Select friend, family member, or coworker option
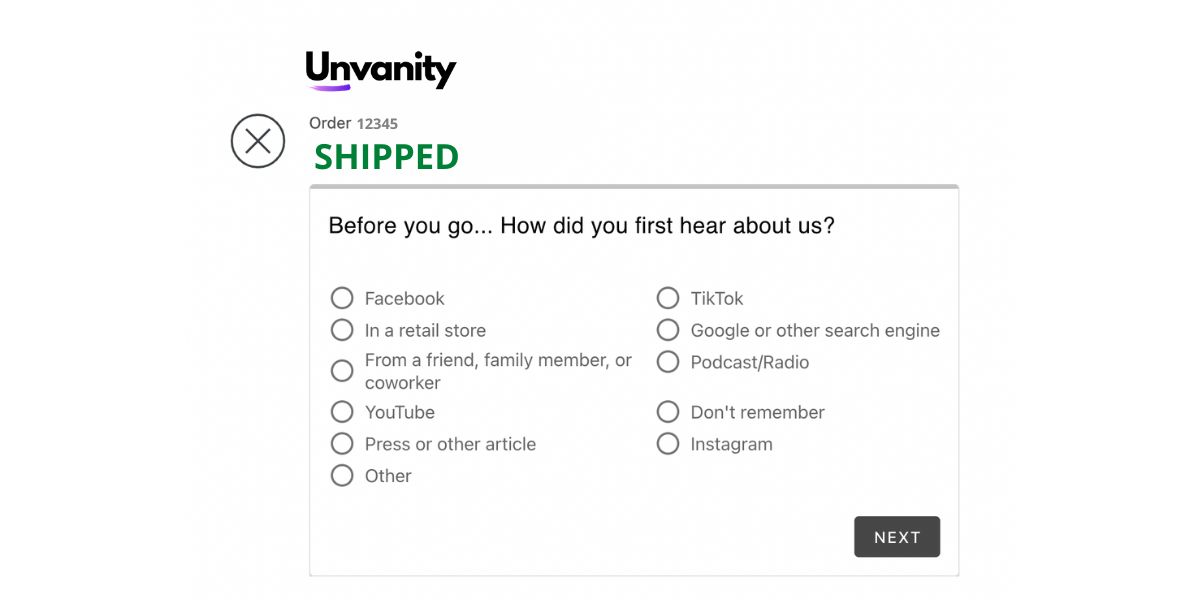Screen dimensions: 1200x600 (342, 371)
